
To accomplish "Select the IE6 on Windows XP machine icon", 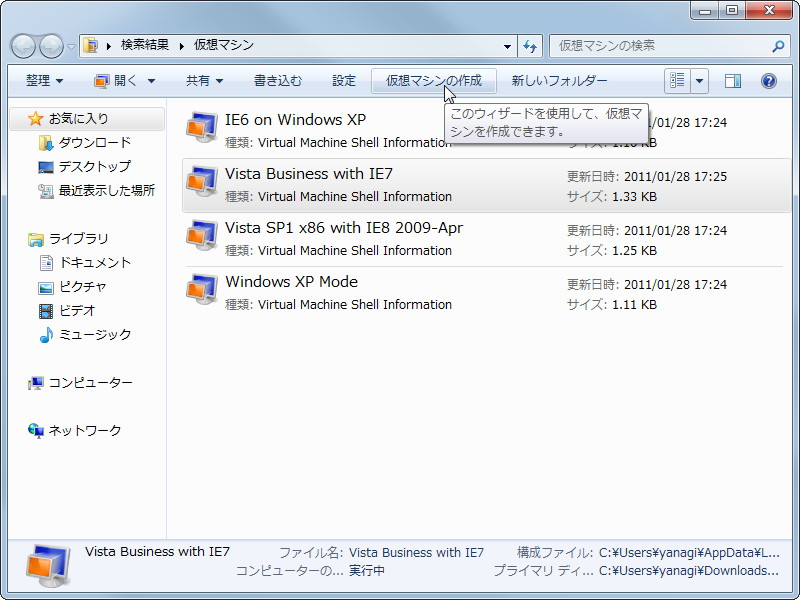I will pyautogui.click(x=203, y=124).
